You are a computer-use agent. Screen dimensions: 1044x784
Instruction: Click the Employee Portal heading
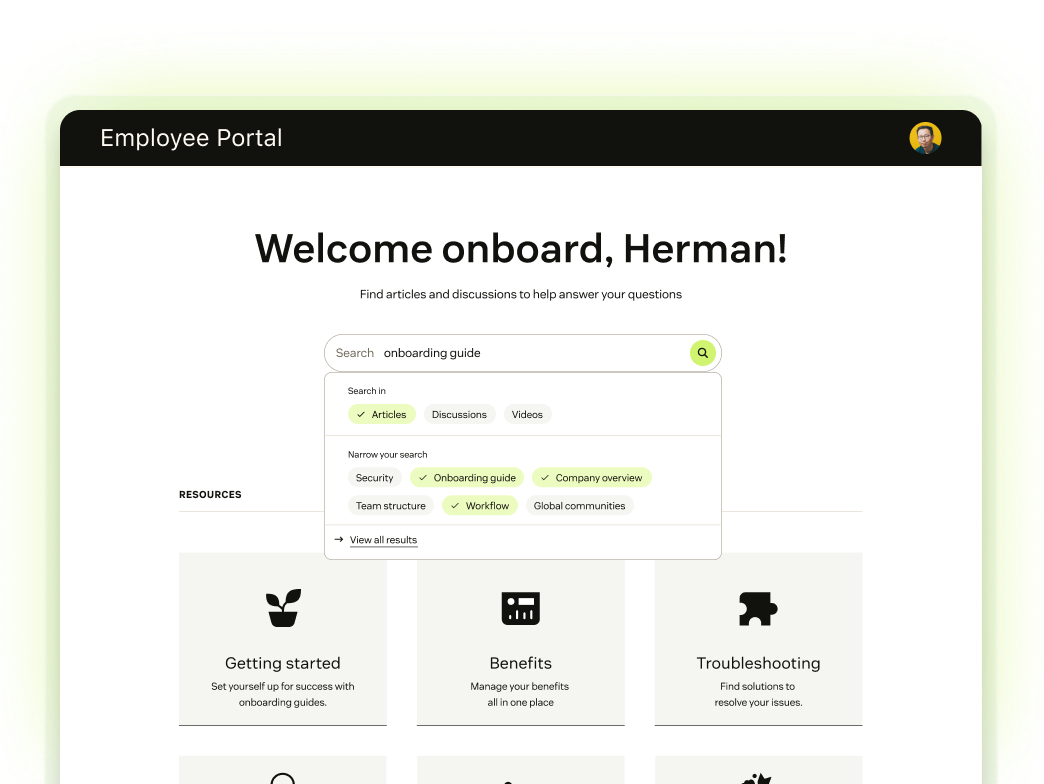click(x=190, y=138)
